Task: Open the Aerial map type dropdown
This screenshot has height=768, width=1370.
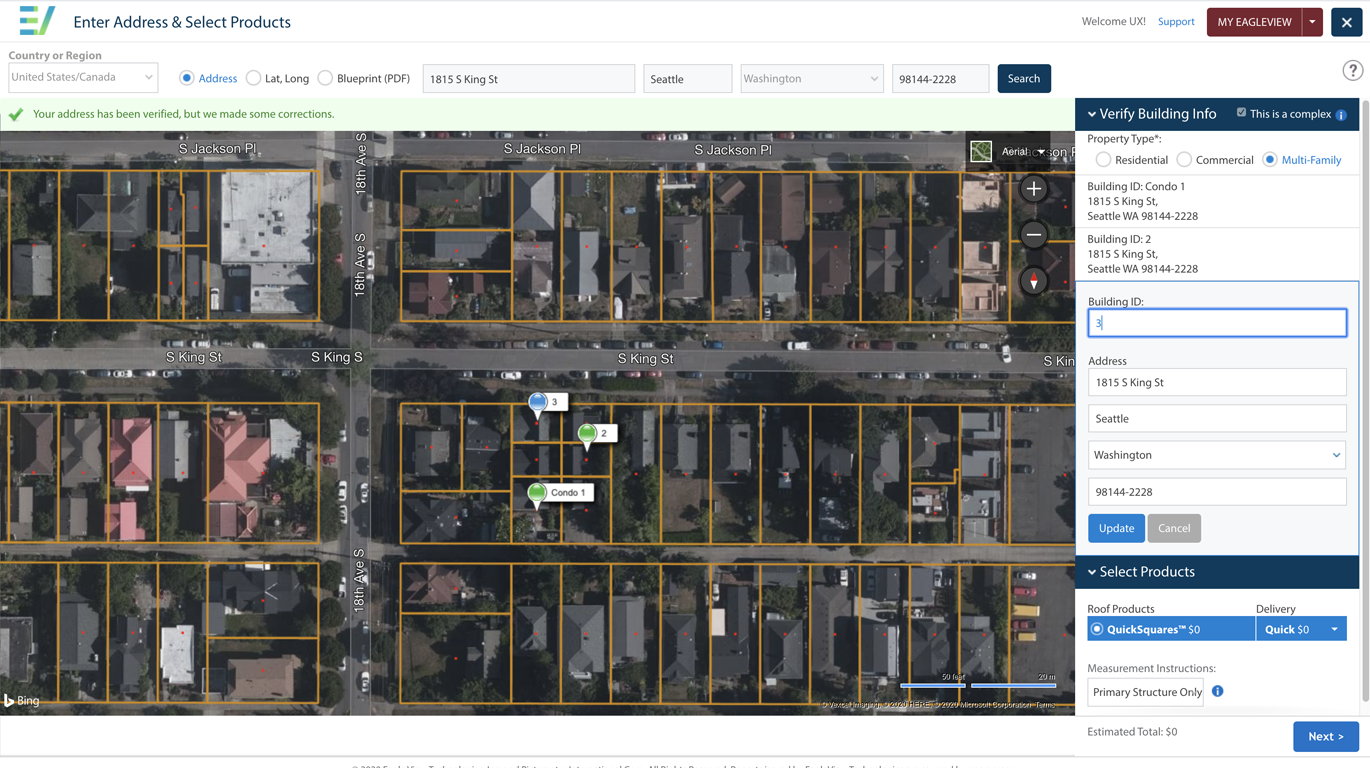Action: (x=1041, y=152)
